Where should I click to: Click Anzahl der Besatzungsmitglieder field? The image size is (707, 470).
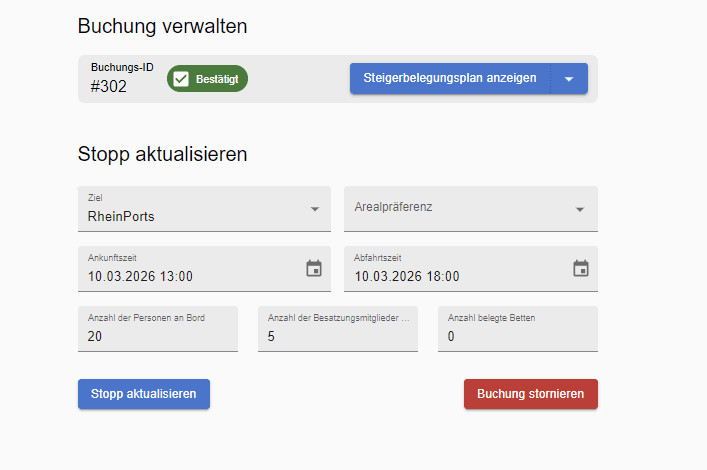(338, 329)
